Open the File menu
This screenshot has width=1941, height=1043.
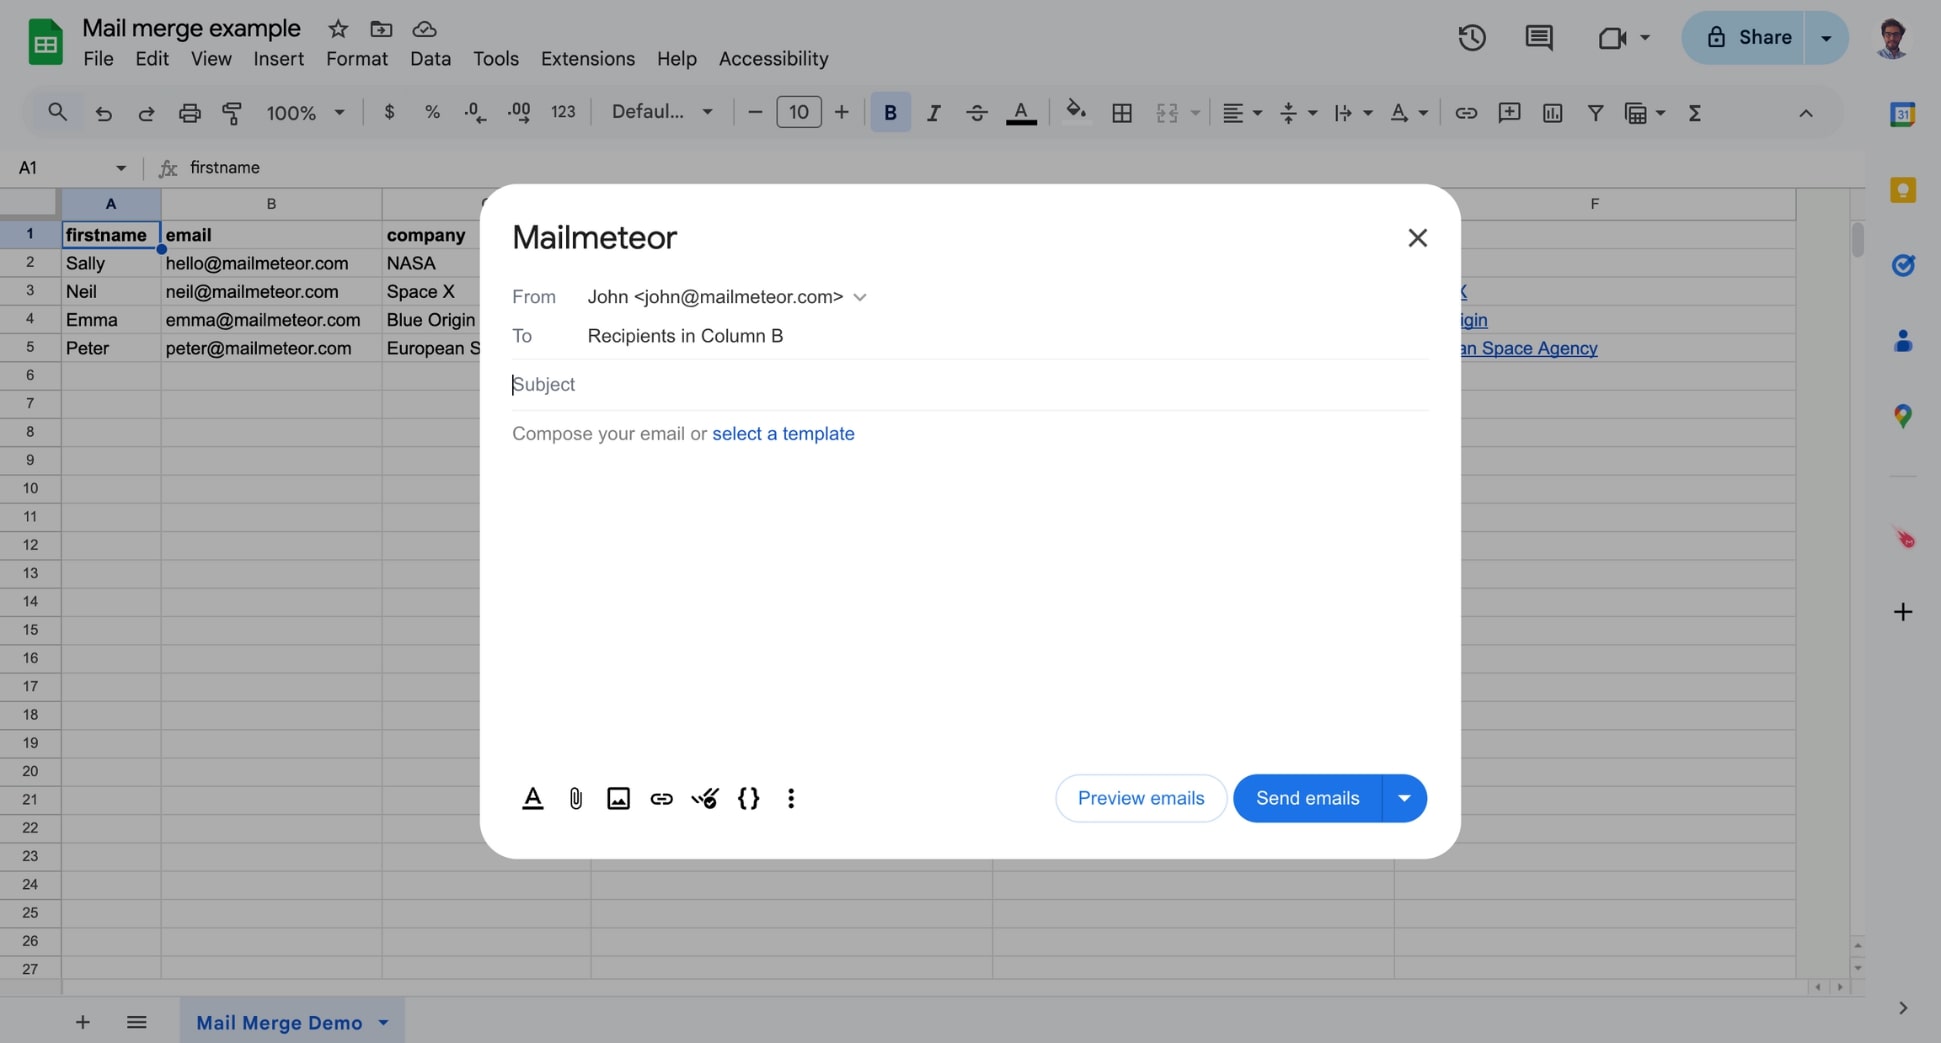(98, 59)
